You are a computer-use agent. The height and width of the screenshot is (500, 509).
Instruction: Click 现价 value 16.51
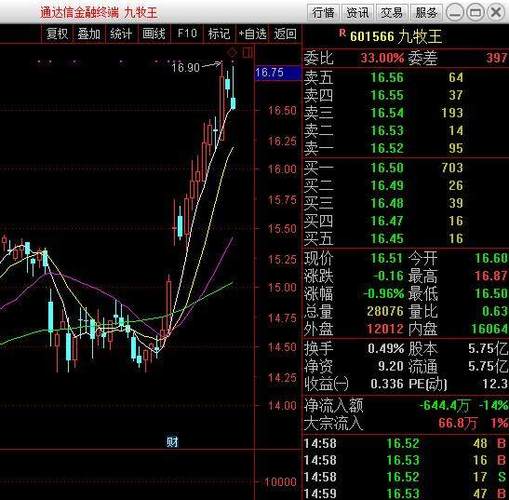pos(387,258)
